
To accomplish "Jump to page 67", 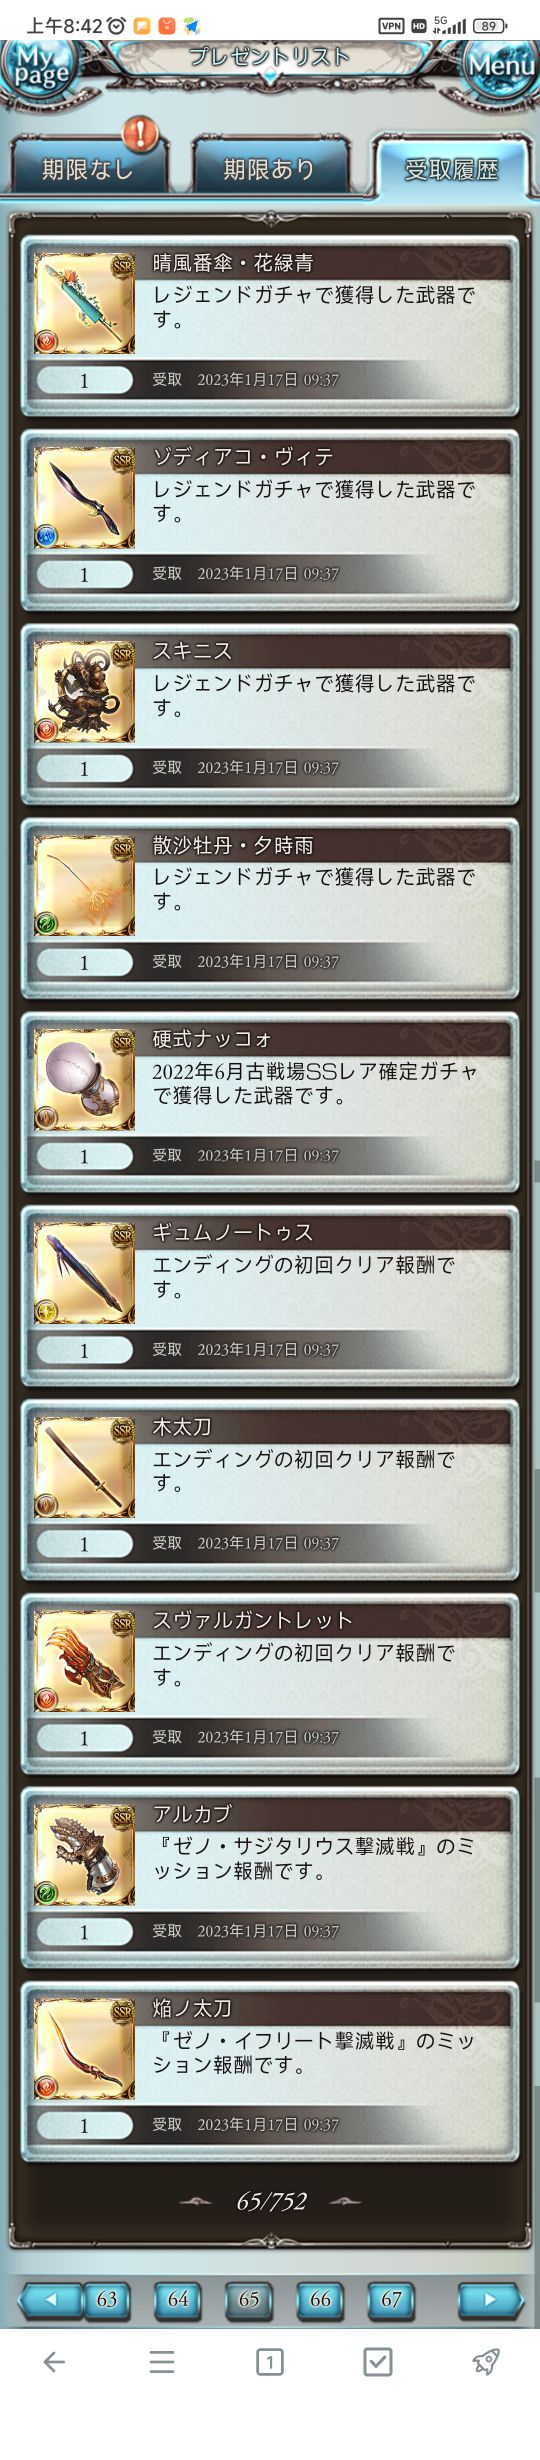I will [391, 2299].
